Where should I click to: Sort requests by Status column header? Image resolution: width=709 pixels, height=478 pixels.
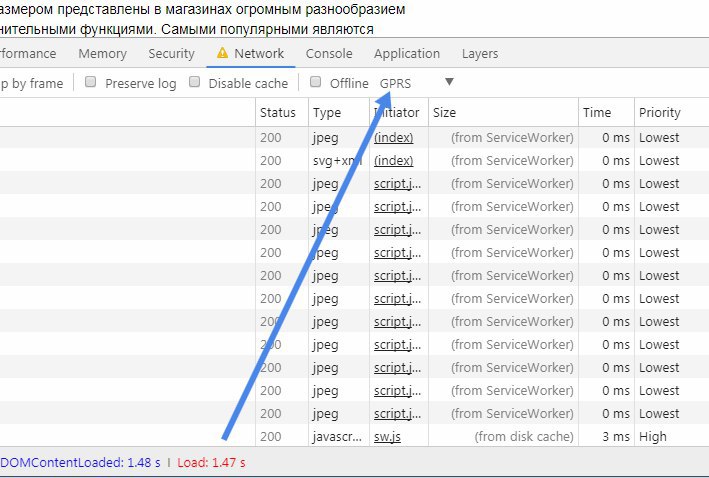tap(278, 113)
